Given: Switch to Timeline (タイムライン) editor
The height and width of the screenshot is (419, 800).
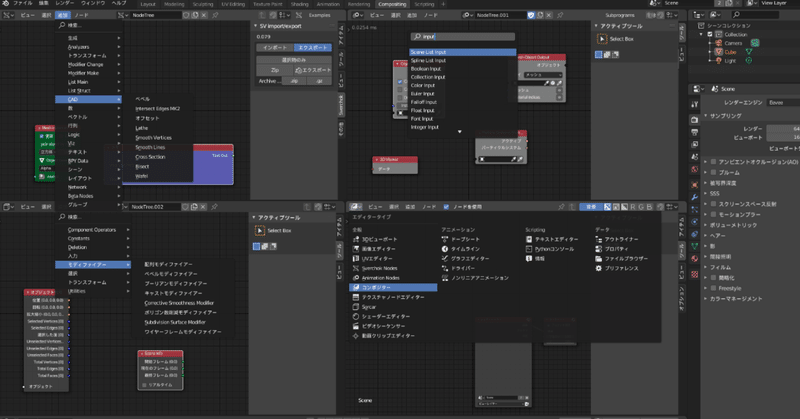Looking at the screenshot, I should point(461,249).
